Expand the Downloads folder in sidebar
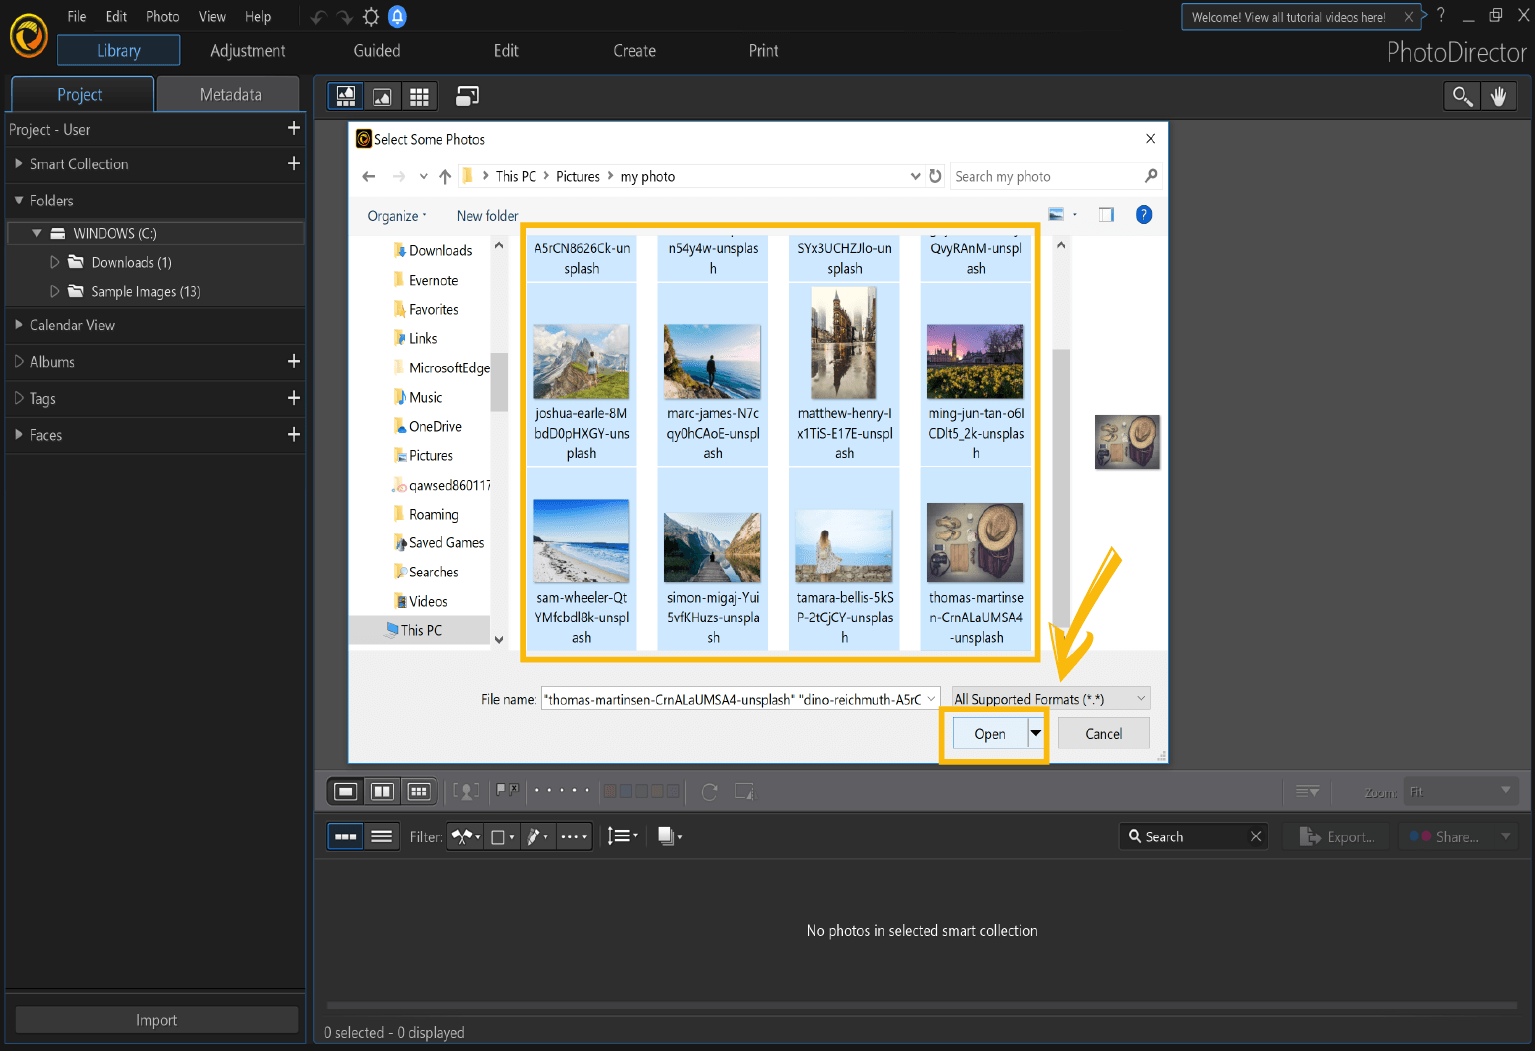This screenshot has width=1535, height=1051. (57, 262)
